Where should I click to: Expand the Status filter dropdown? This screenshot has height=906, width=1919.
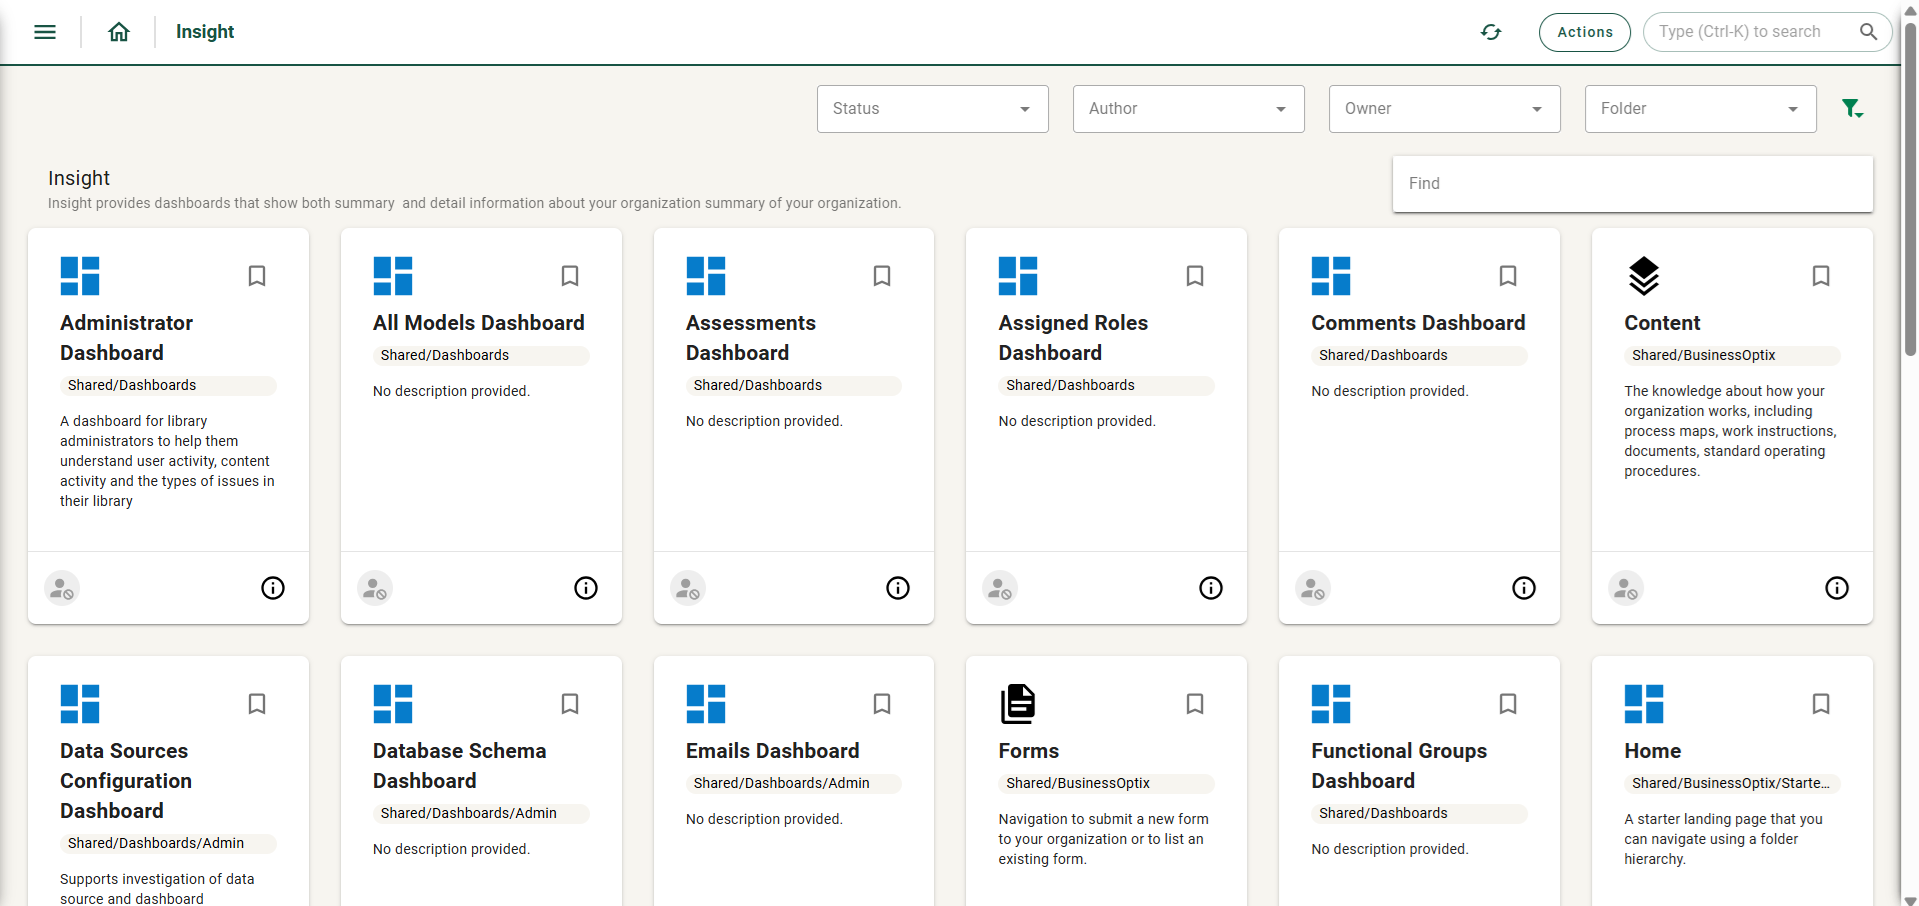[932, 109]
